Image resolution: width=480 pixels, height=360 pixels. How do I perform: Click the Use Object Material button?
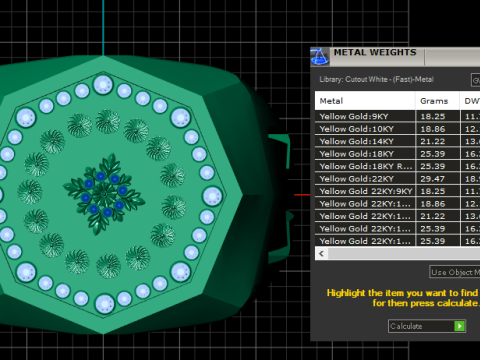coord(455,272)
